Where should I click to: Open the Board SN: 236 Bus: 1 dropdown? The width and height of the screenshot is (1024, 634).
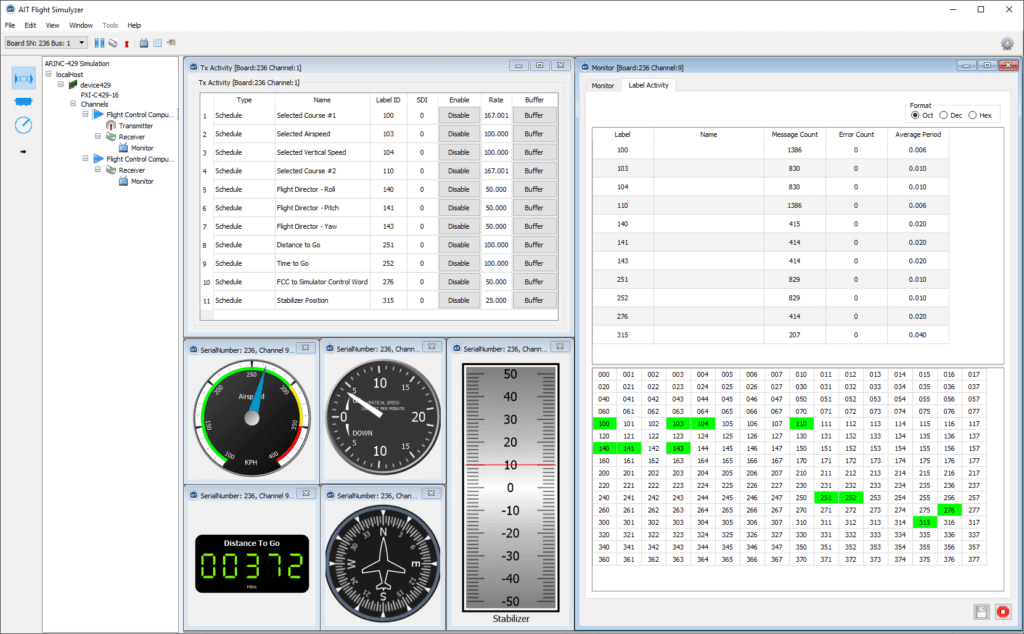[80, 43]
